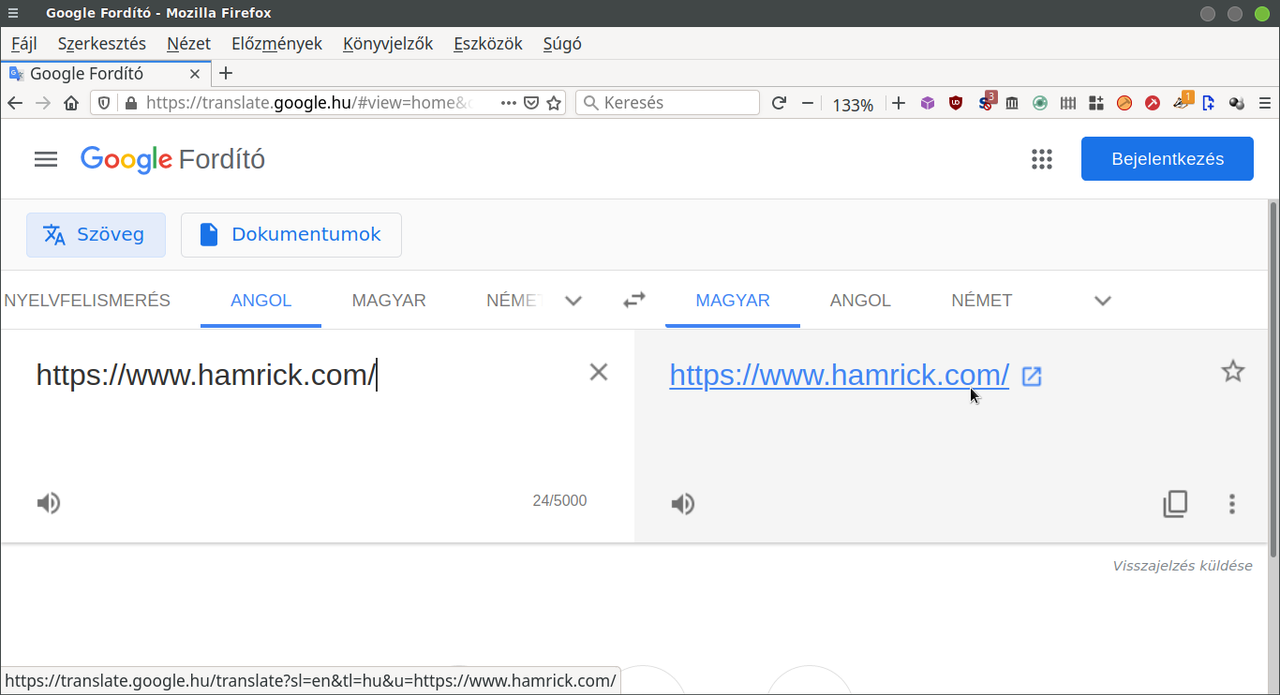Click the page vertical scrollbar
Image resolution: width=1280 pixels, height=695 pixels.
1274,380
